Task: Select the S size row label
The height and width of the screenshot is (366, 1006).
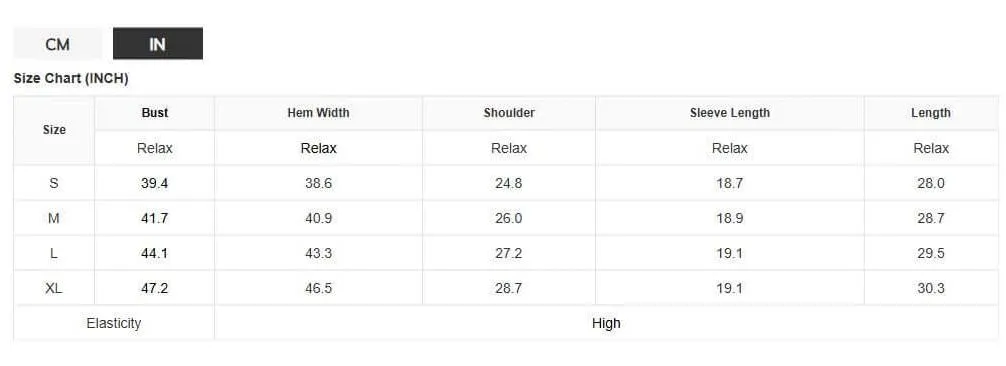Action: point(54,183)
